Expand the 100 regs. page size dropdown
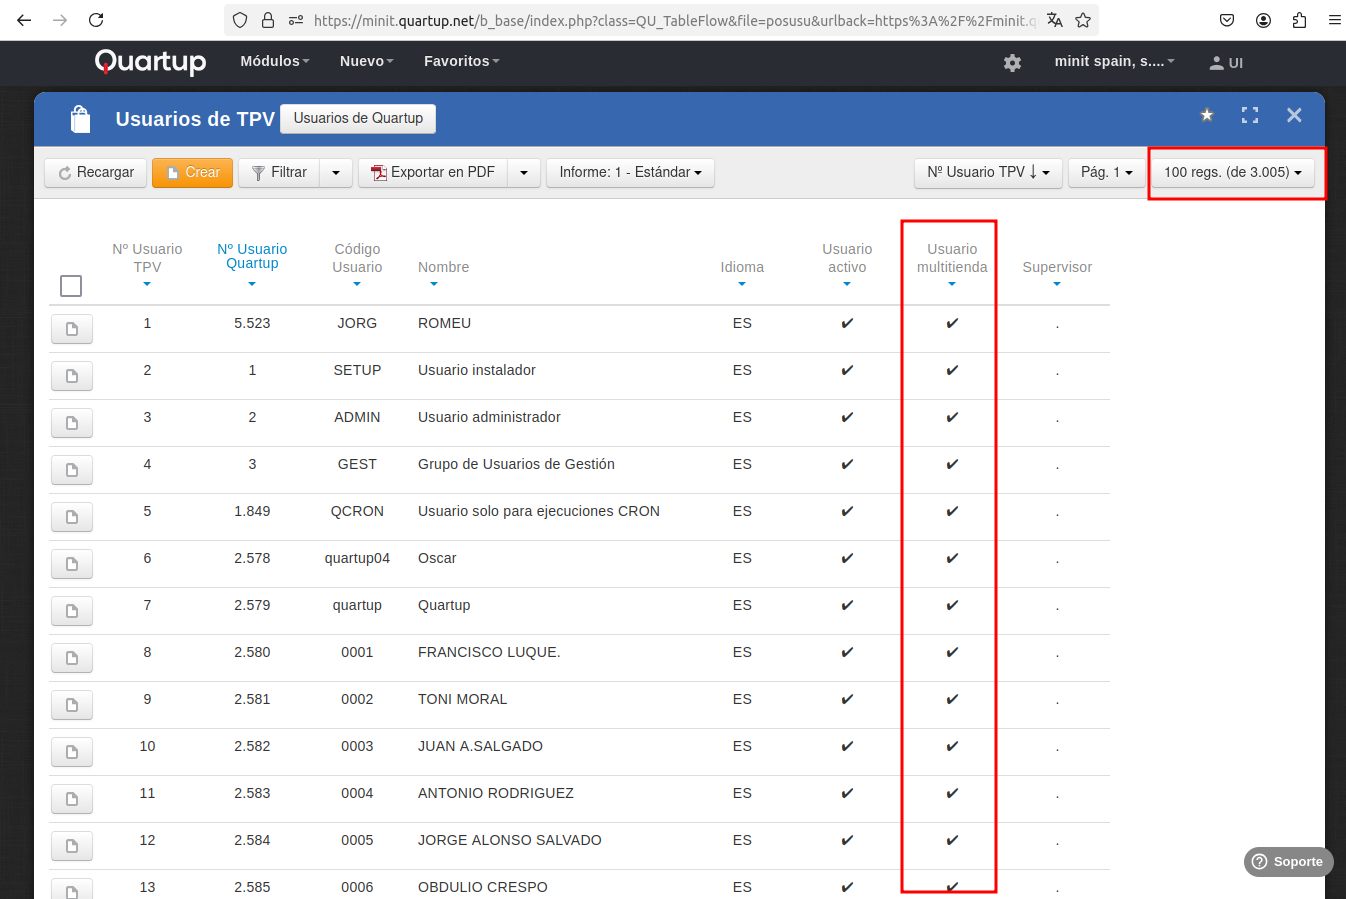Screen dimensions: 1346x899 [1232, 173]
